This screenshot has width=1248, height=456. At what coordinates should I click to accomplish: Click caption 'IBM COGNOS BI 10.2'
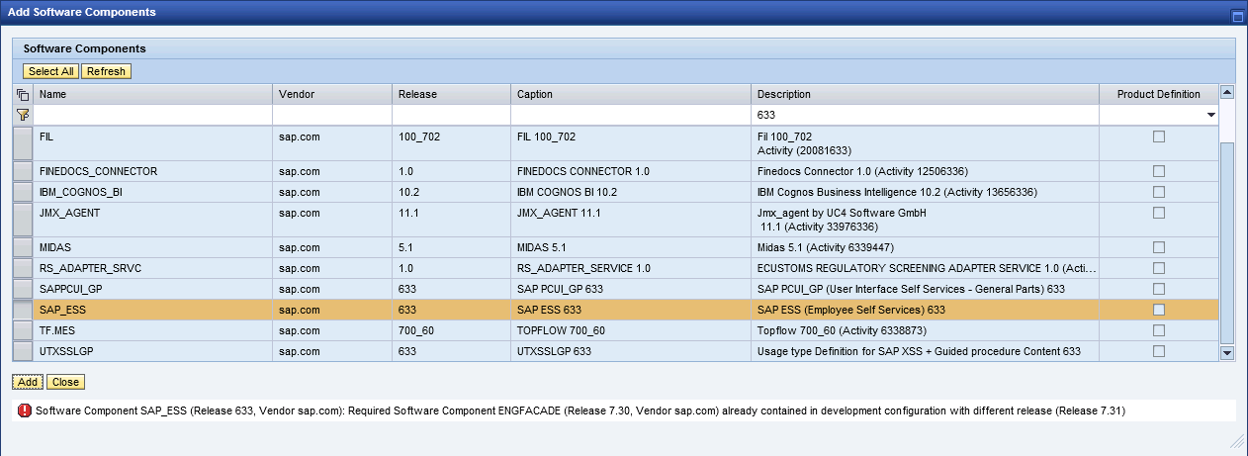tap(567, 192)
